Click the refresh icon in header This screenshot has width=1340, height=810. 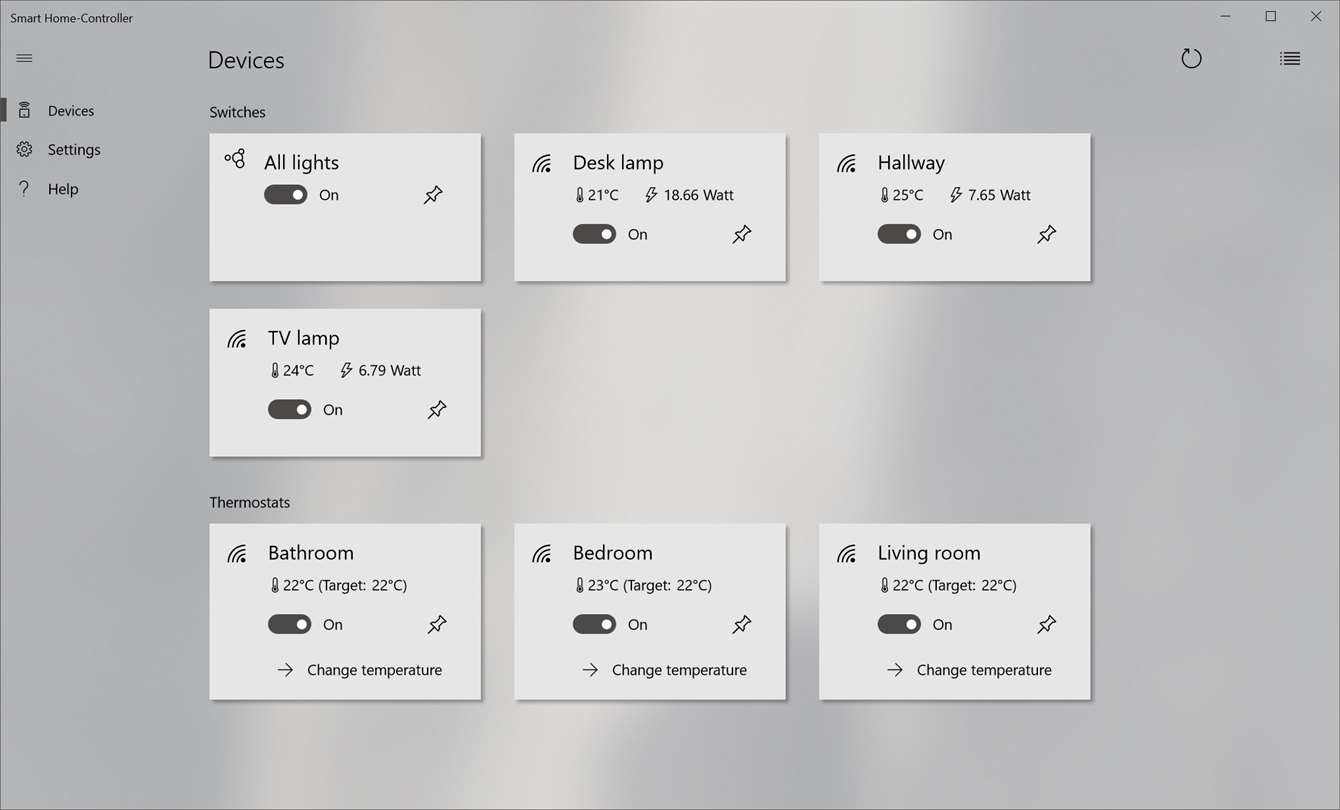click(x=1191, y=59)
